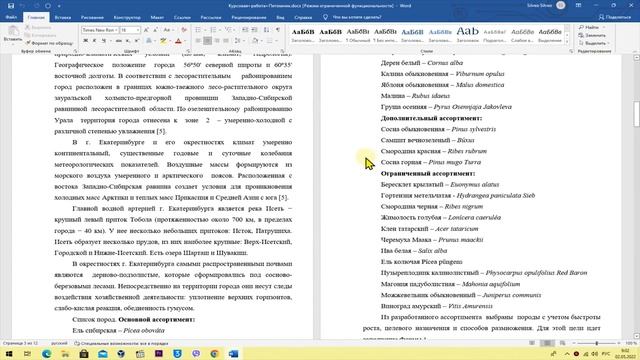Open the Windows Start menu
Image resolution: width=640 pixels, height=360 pixels.
(x=9, y=353)
